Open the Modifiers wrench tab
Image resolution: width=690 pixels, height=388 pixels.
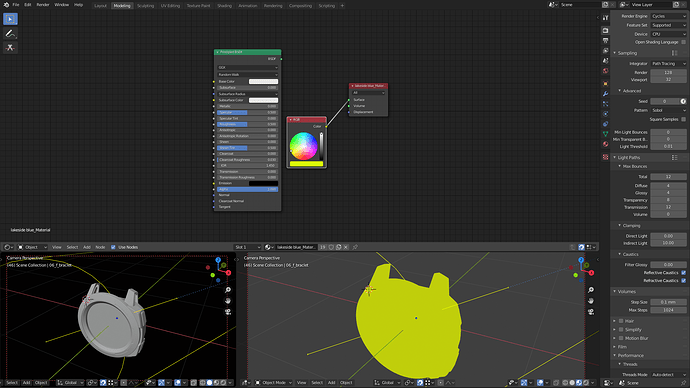click(x=606, y=94)
